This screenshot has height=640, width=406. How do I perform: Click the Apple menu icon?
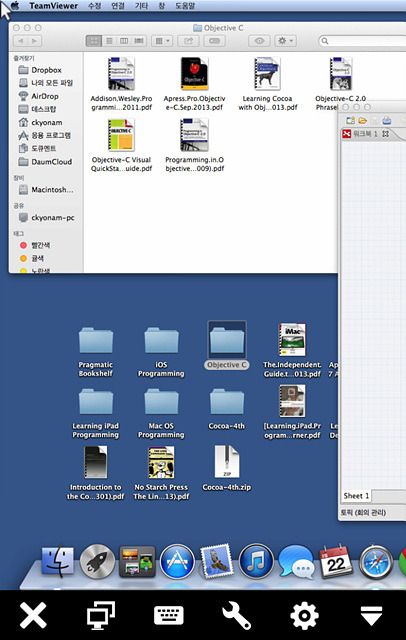tap(15, 6)
